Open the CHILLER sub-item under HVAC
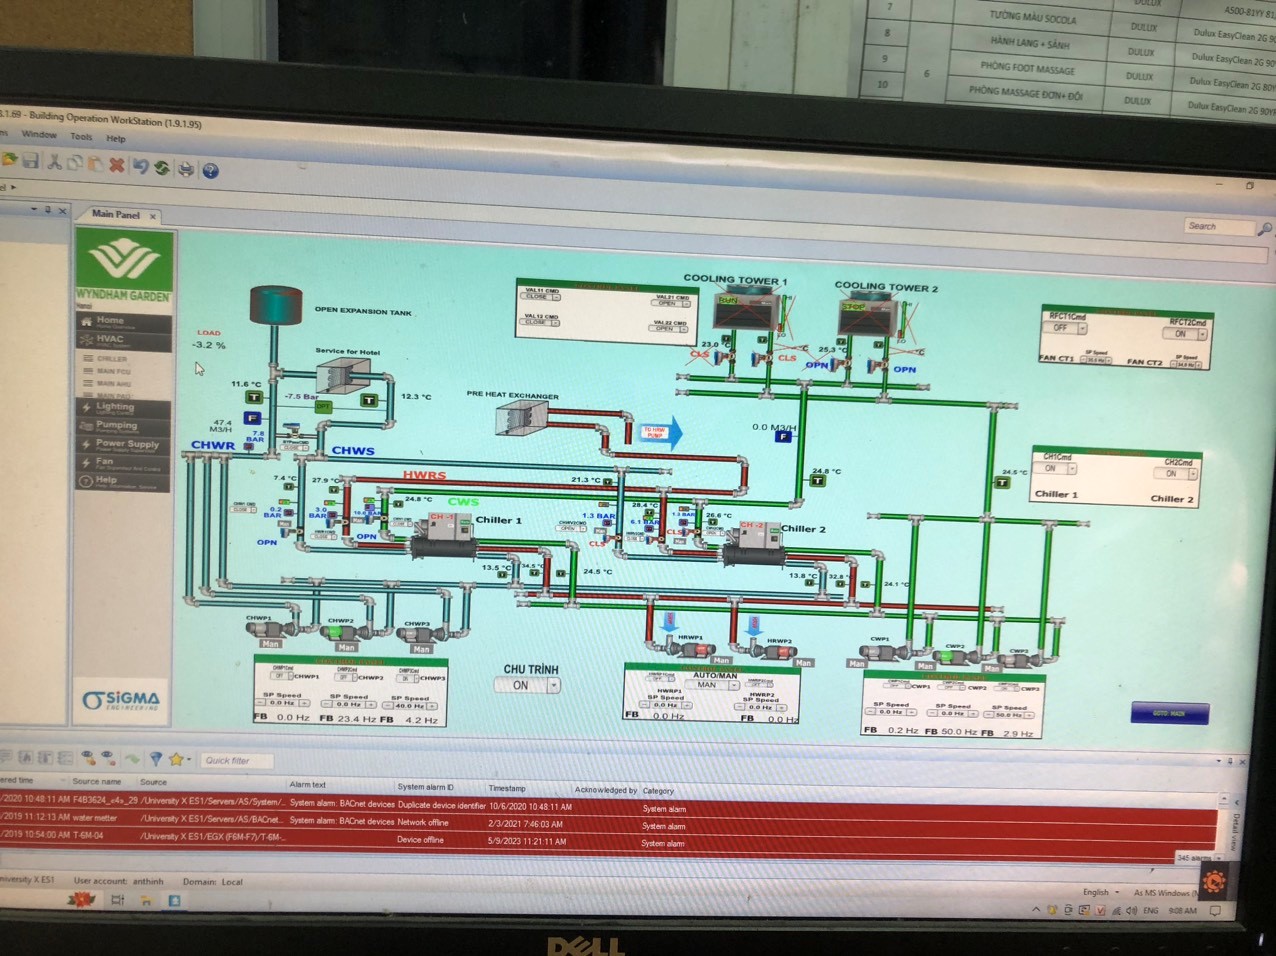This screenshot has height=956, width=1276. (112, 358)
